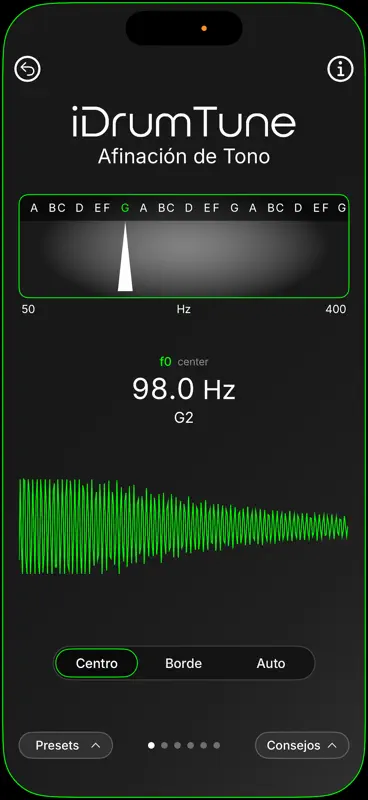The image size is (368, 800).
Task: Click the 50 scale minimum label
Action: (29, 309)
